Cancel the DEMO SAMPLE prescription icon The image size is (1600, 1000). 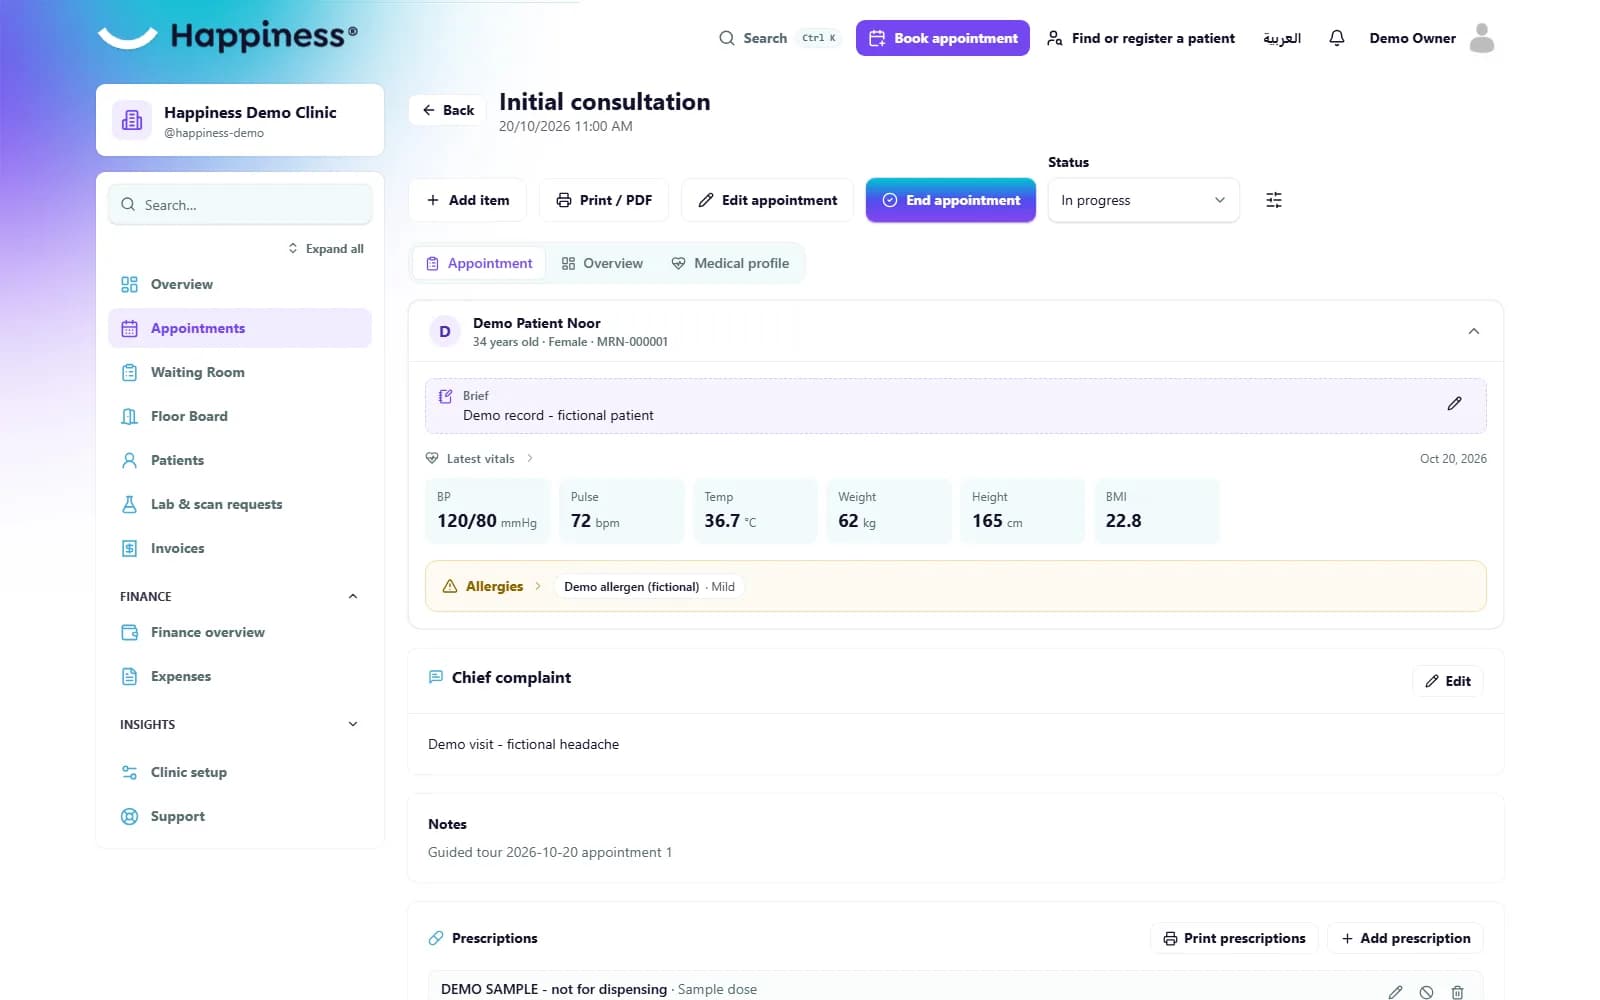coord(1426,992)
